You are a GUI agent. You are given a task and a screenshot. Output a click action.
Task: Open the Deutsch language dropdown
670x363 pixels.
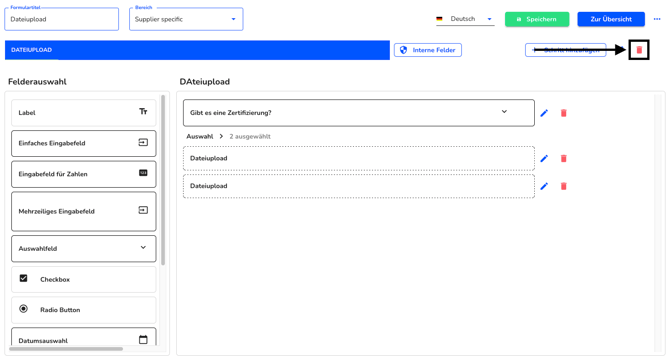coord(465,19)
